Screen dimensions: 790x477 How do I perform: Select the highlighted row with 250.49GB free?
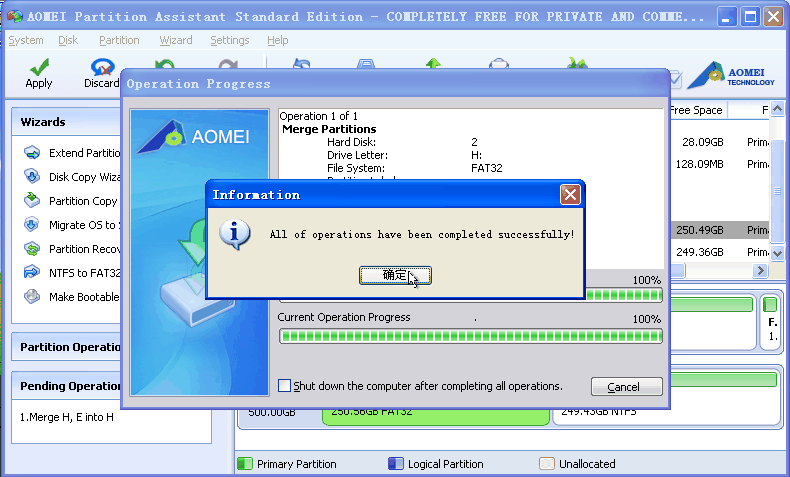tap(719, 230)
